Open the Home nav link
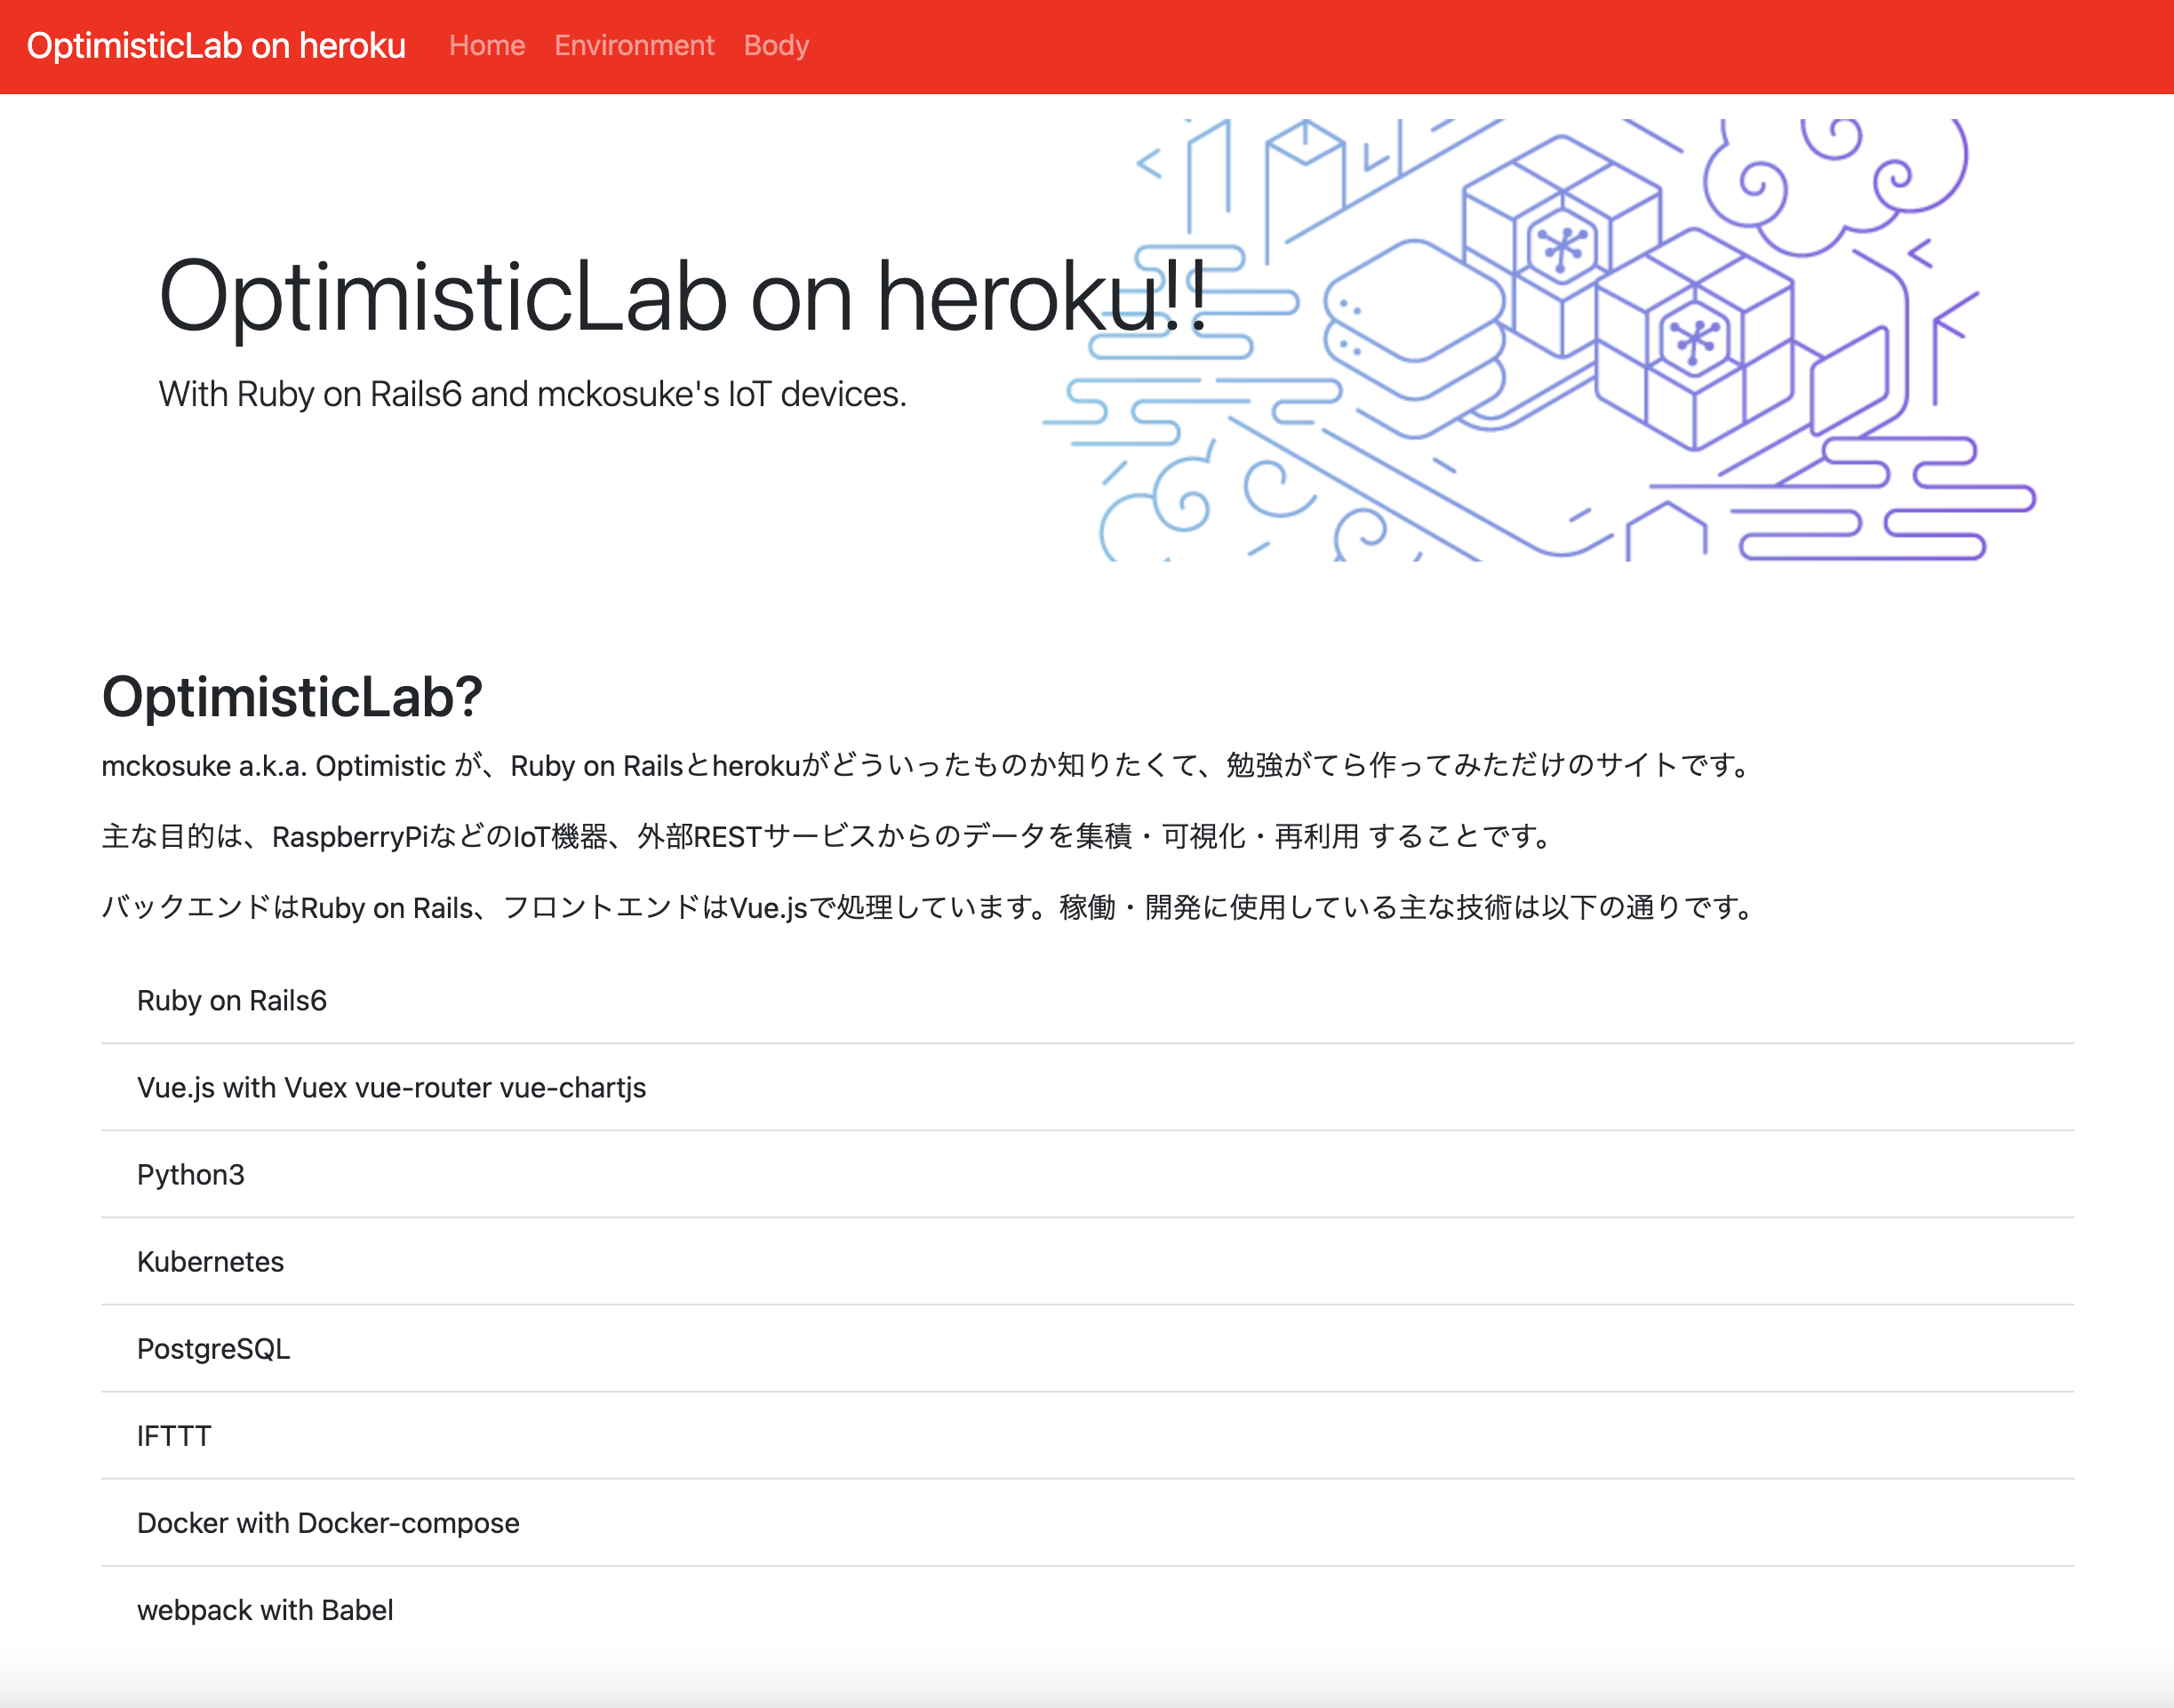This screenshot has width=2174, height=1708. click(x=487, y=46)
